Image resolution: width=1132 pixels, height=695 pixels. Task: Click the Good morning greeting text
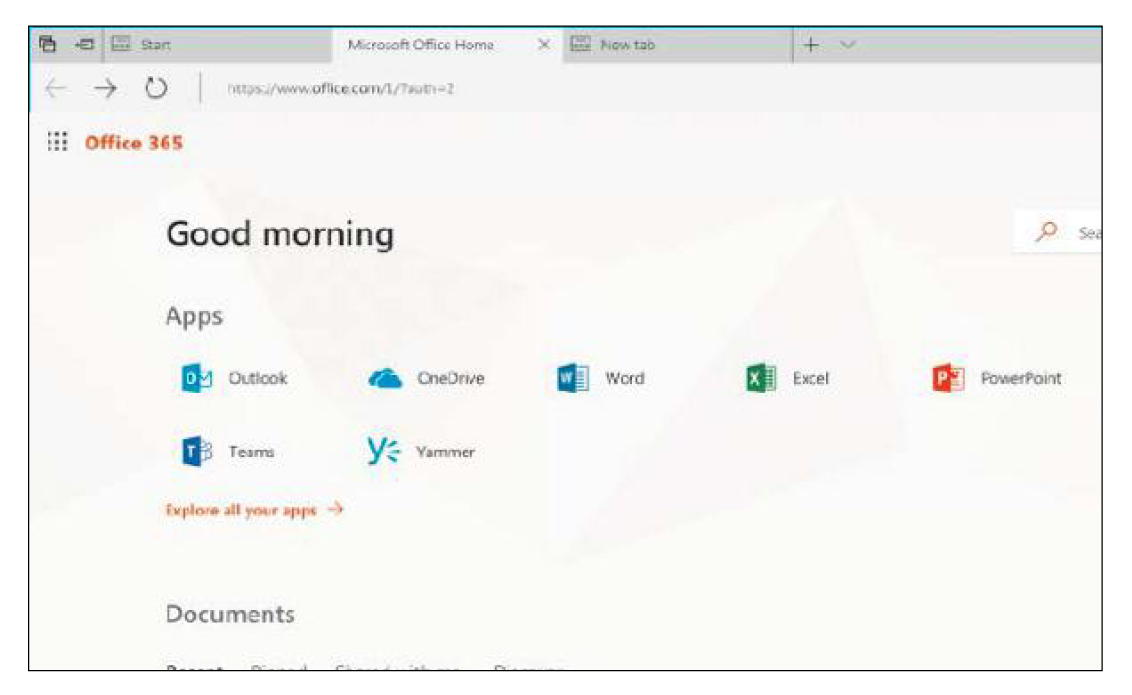pos(280,234)
